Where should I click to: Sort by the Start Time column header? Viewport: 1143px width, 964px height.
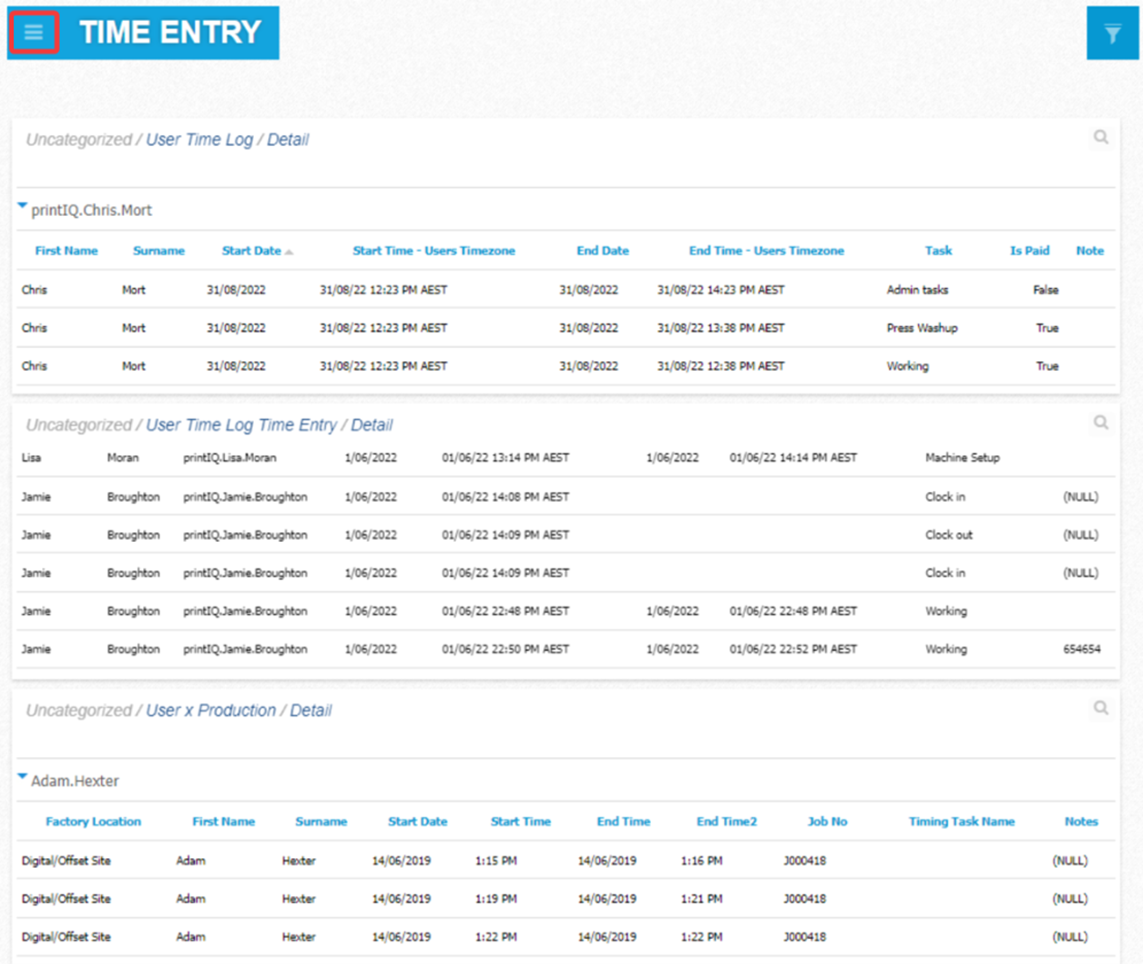click(x=520, y=822)
